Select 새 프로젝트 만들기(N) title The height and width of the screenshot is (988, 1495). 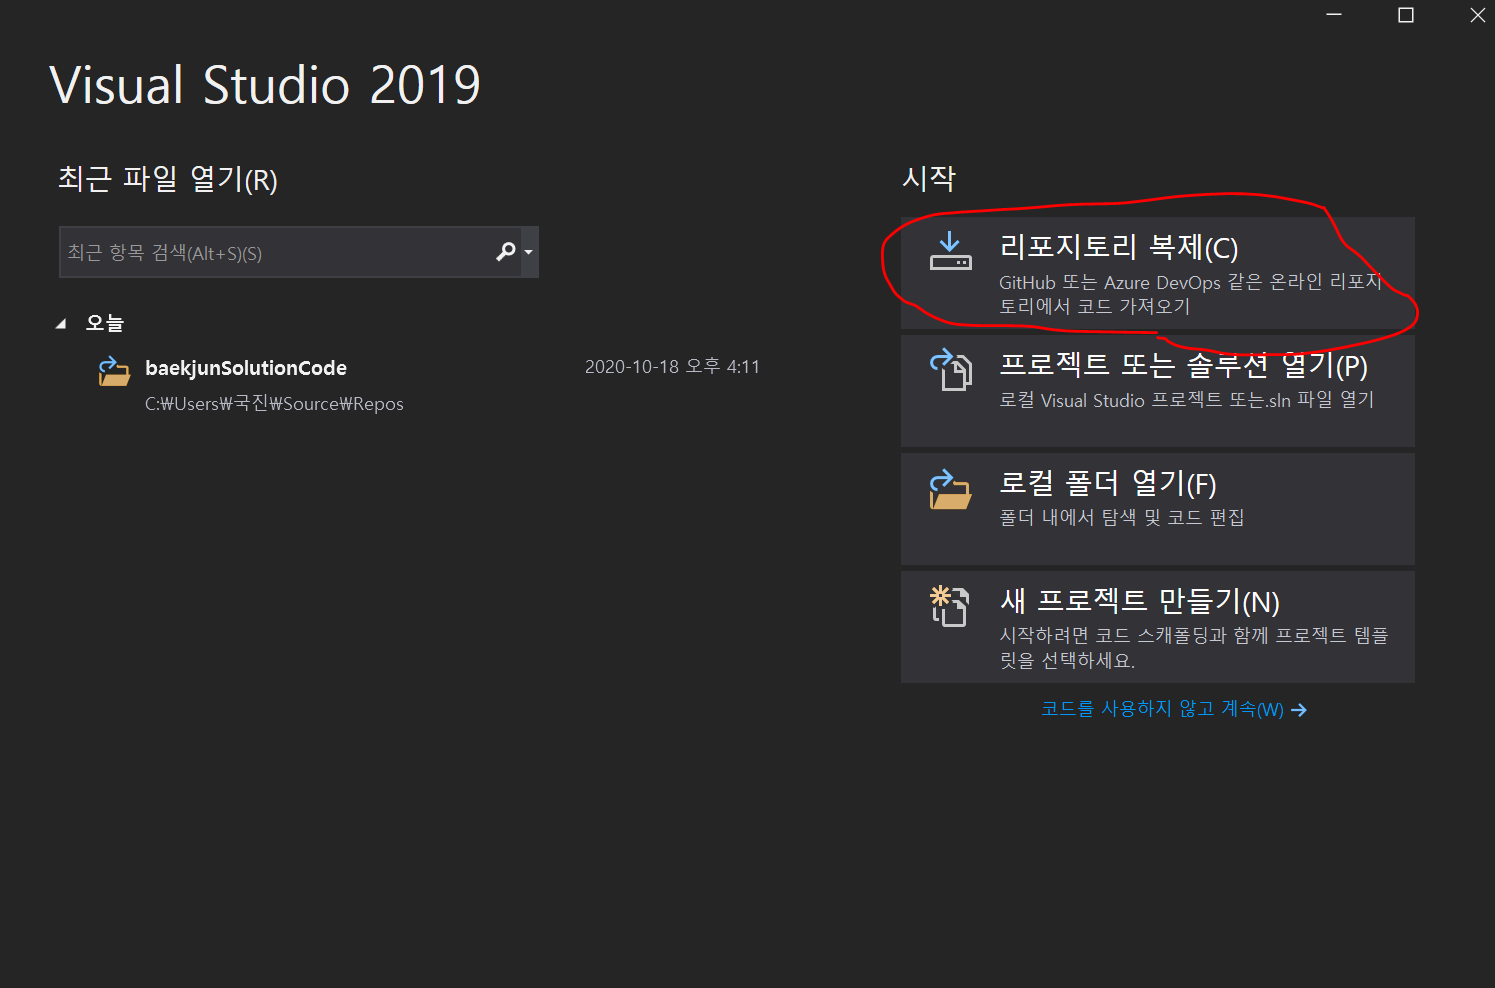[x=1140, y=601]
